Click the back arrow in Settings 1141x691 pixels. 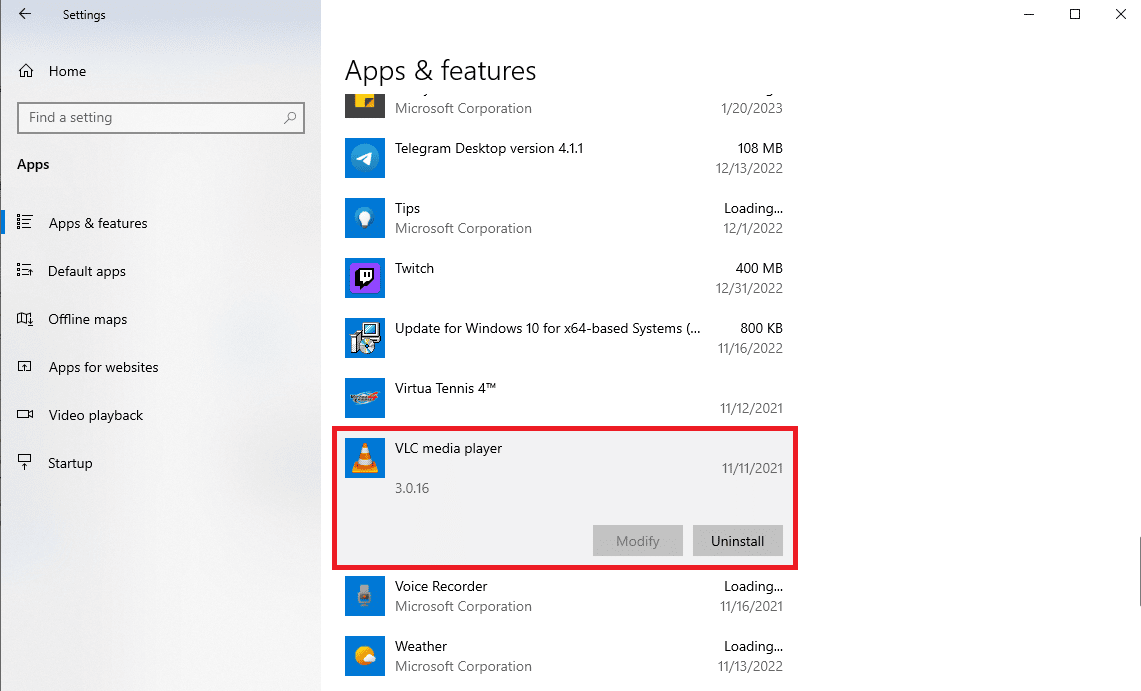(x=25, y=14)
